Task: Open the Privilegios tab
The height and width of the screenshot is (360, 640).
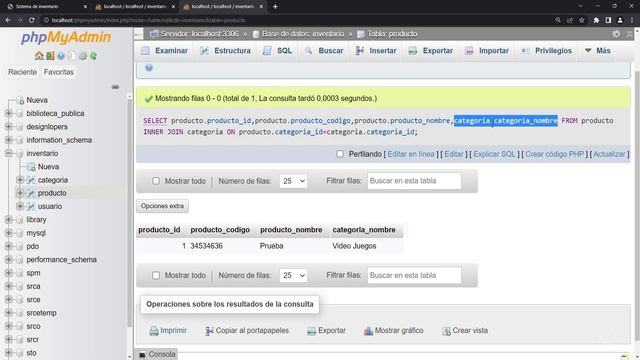Action: 547,51
